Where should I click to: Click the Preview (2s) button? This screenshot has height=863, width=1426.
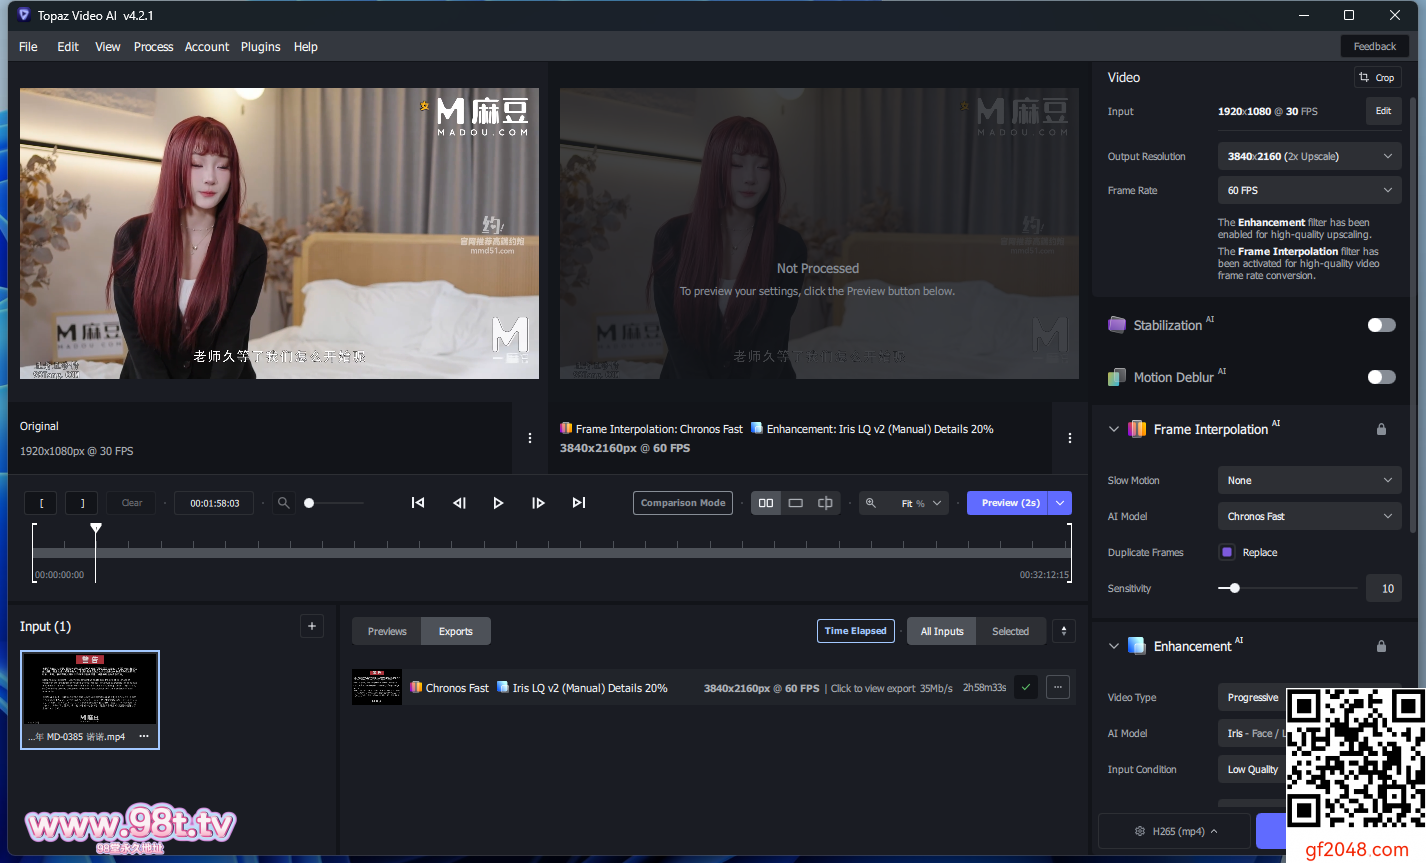(x=1009, y=503)
